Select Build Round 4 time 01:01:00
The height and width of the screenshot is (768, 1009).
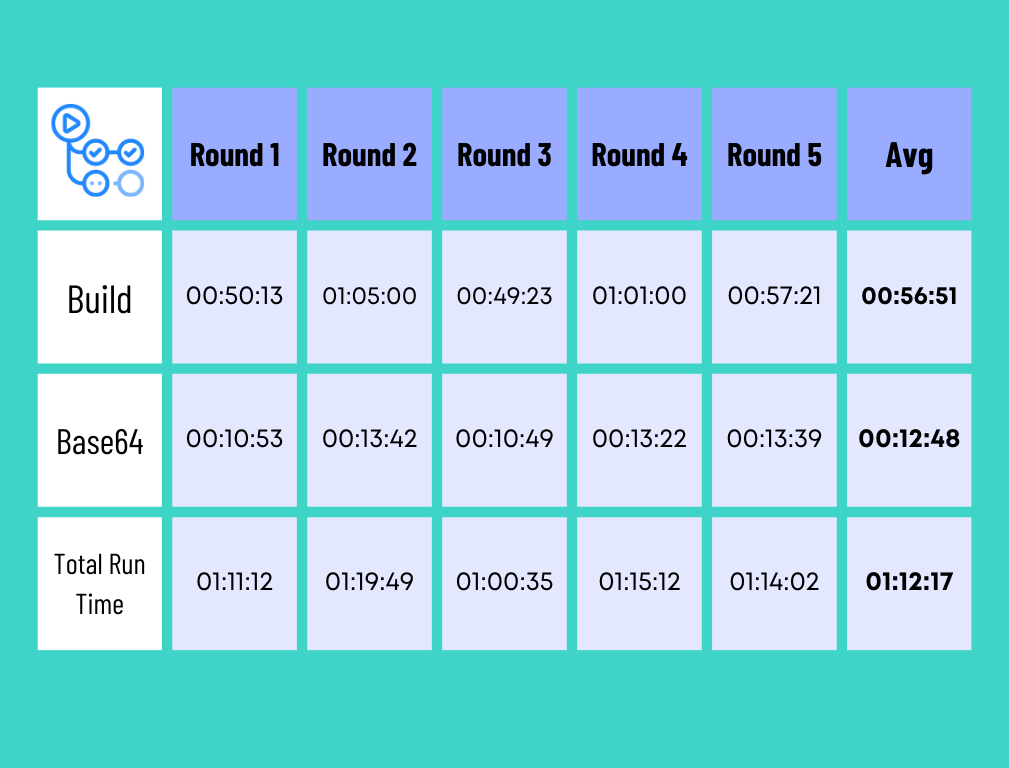[x=640, y=296]
